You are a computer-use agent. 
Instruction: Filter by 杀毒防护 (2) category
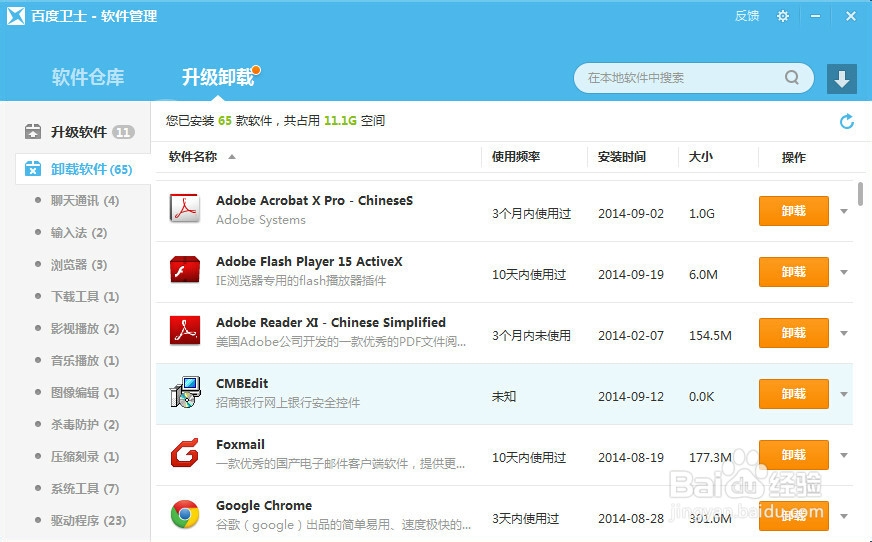point(85,424)
